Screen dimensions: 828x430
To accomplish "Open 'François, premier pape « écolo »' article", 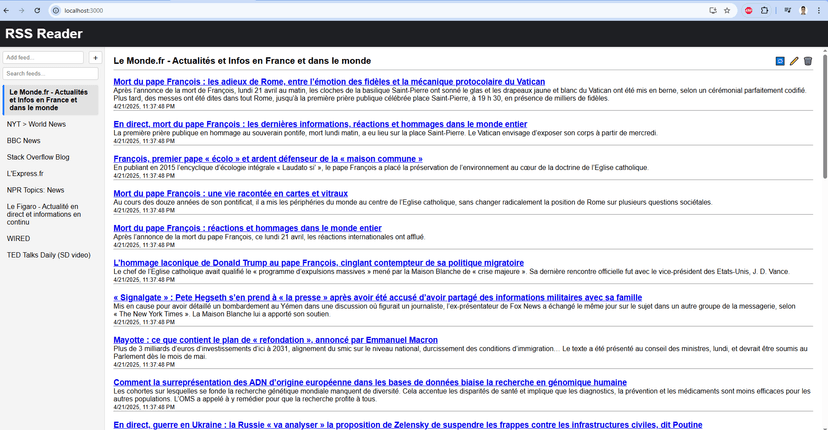I will pos(268,159).
